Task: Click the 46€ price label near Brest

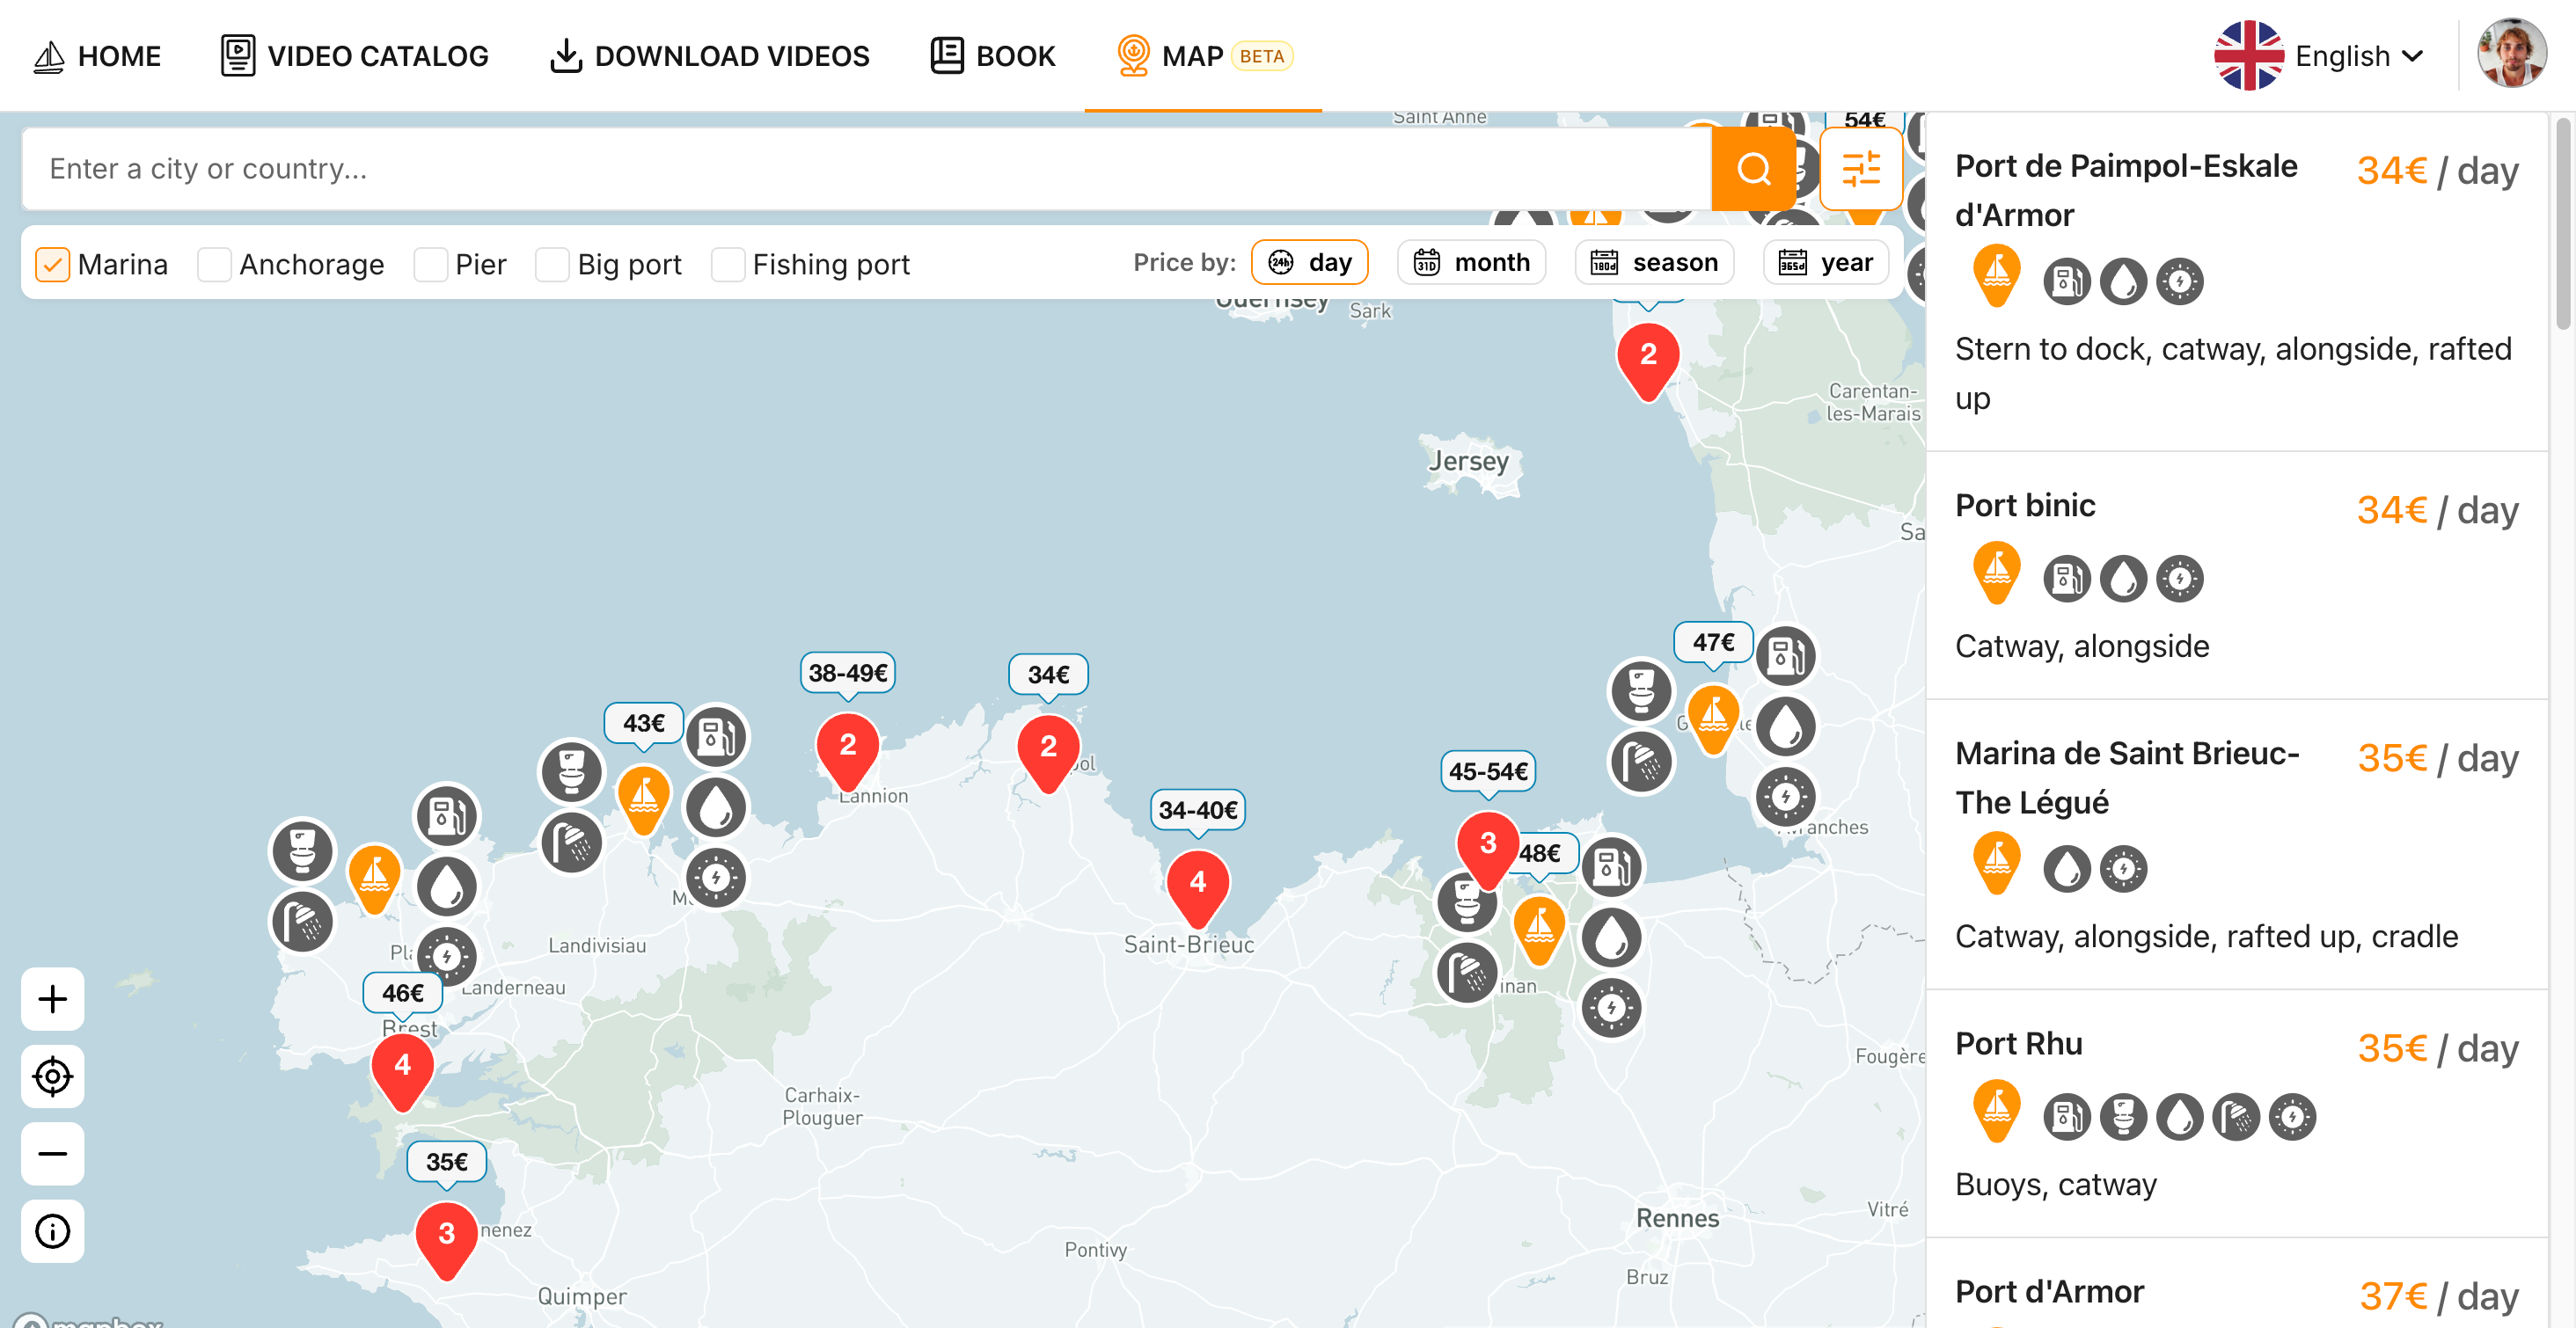Action: click(x=402, y=993)
